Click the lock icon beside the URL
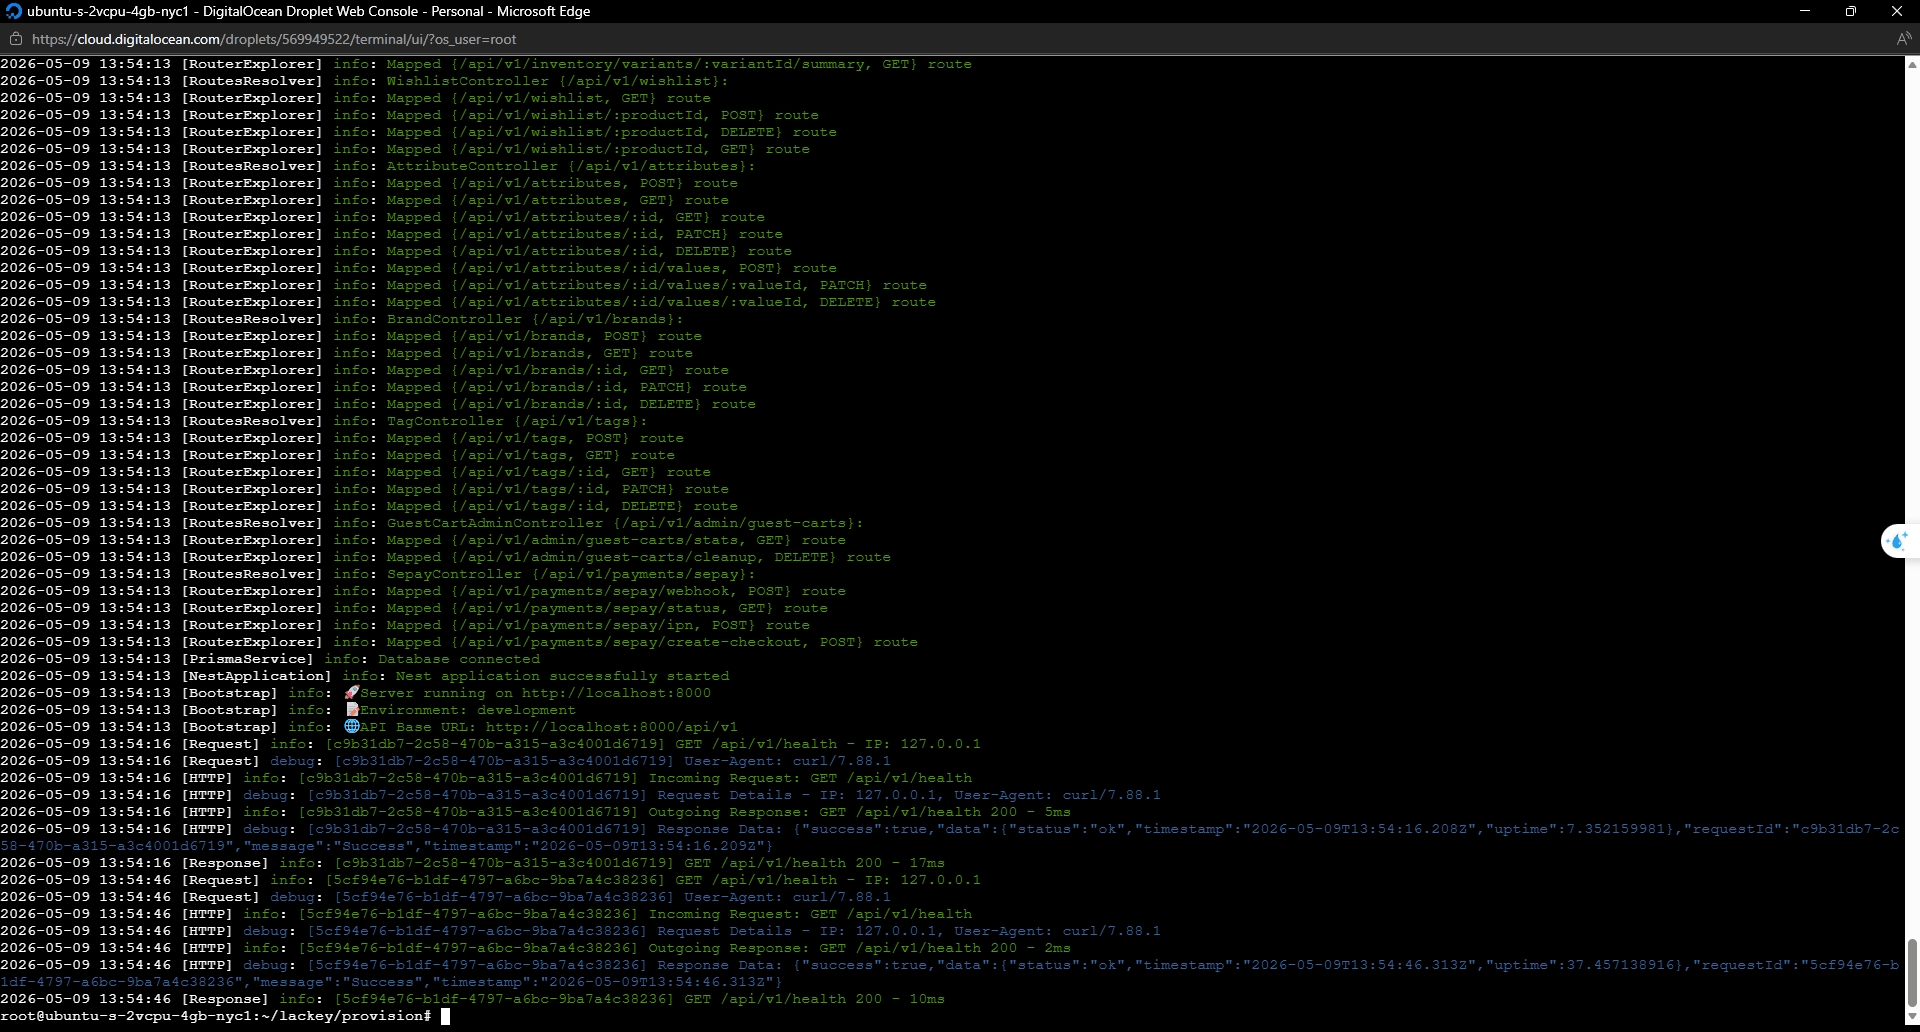The image size is (1920, 1032). [x=15, y=39]
